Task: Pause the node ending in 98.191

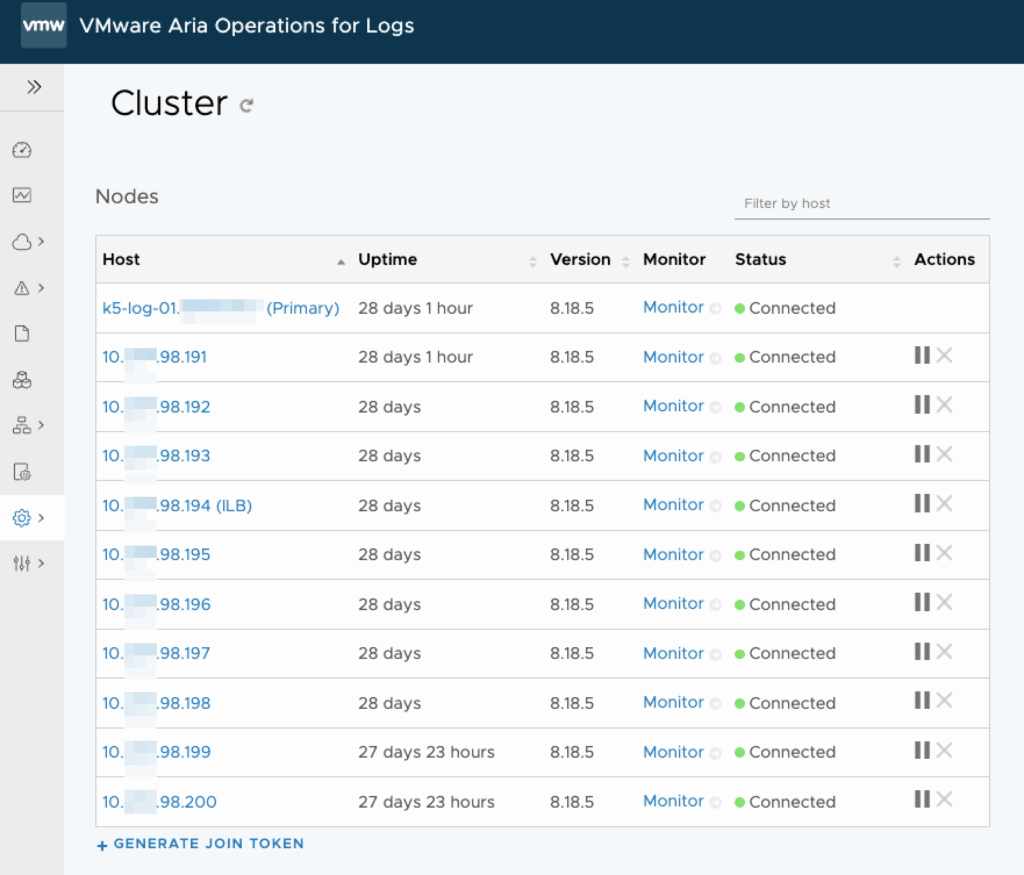Action: (922, 355)
